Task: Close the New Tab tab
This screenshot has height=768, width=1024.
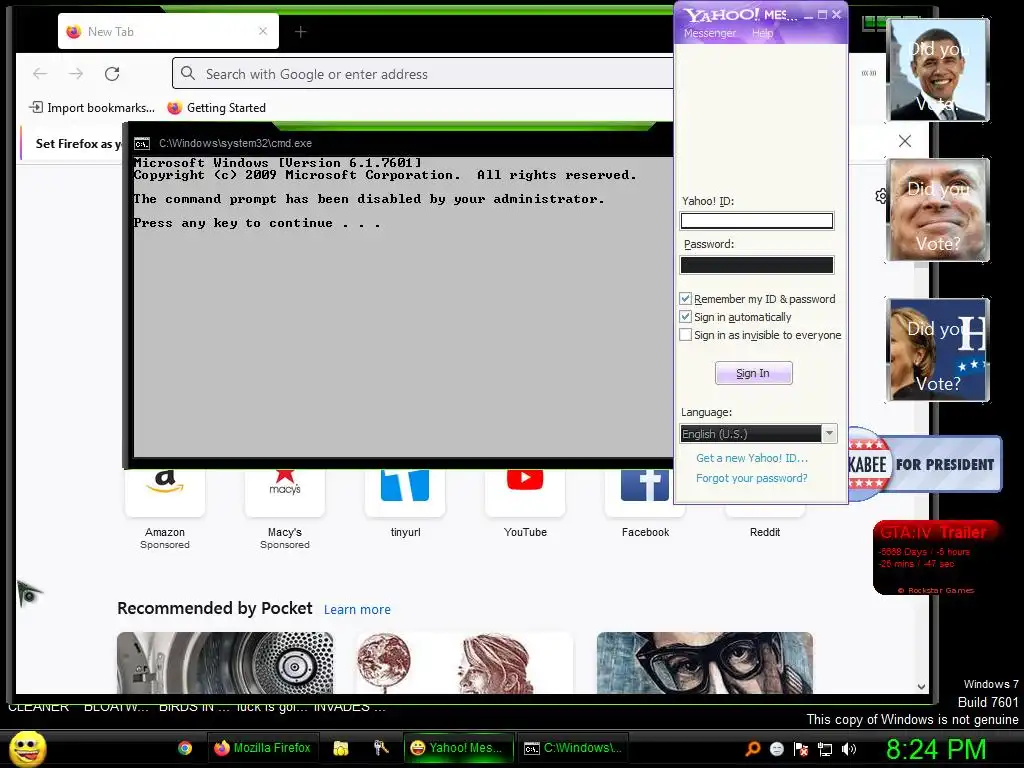Action: (x=263, y=31)
